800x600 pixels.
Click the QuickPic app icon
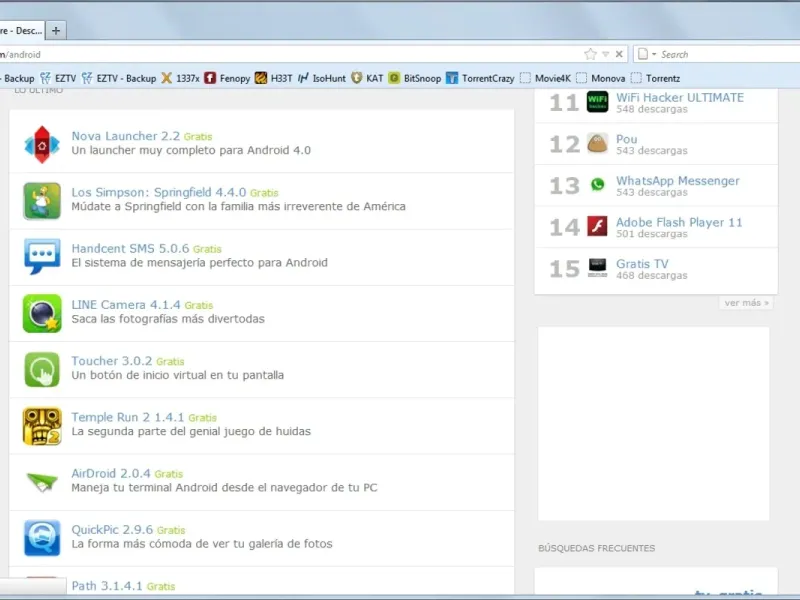(42, 538)
